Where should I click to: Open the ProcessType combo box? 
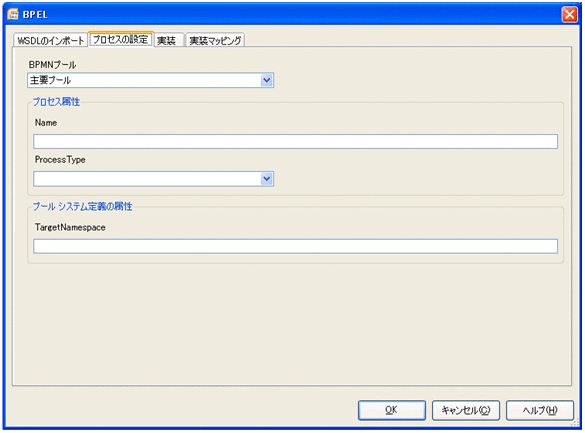tap(153, 179)
